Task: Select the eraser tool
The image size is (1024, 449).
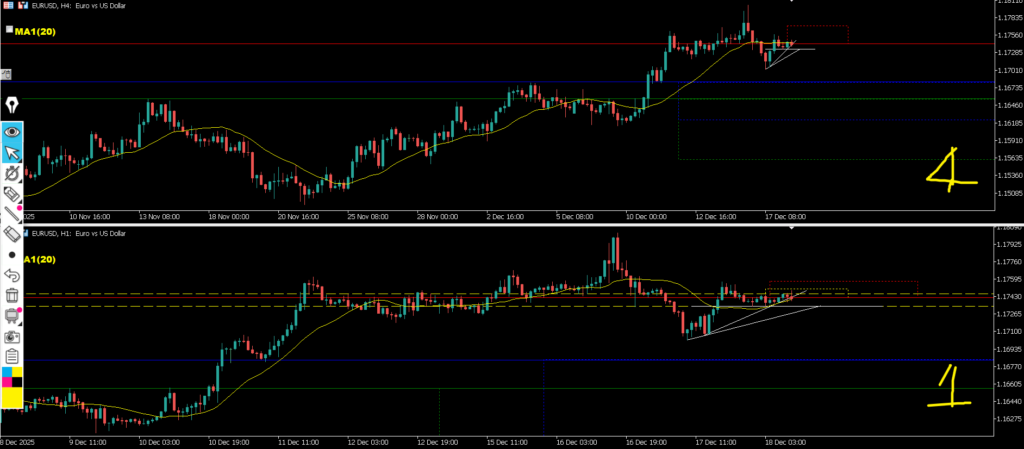Action: (x=12, y=234)
